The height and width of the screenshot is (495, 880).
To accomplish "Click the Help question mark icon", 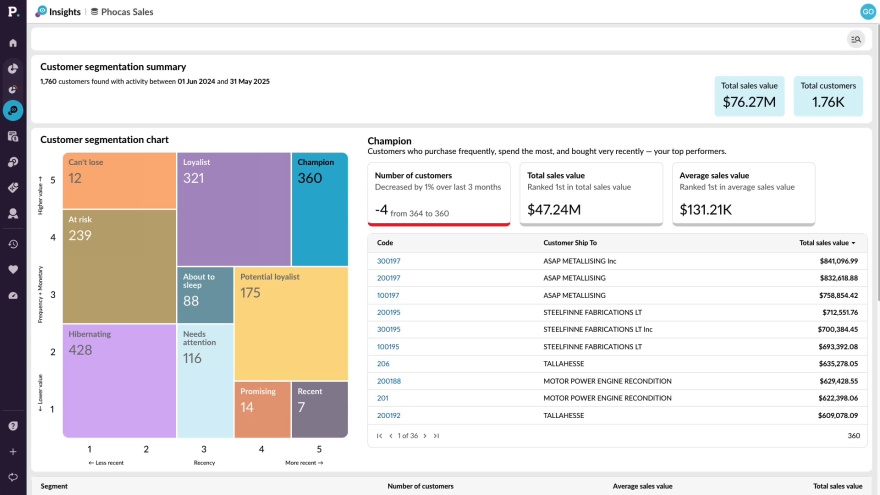I will (x=13, y=426).
